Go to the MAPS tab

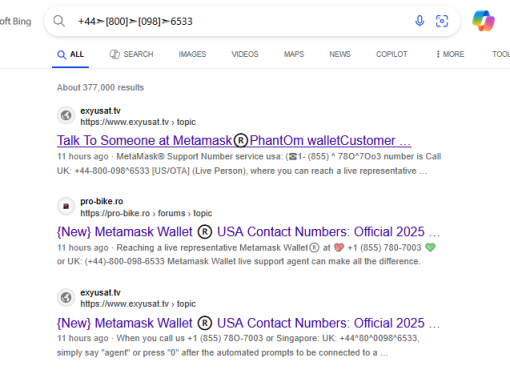tap(294, 54)
